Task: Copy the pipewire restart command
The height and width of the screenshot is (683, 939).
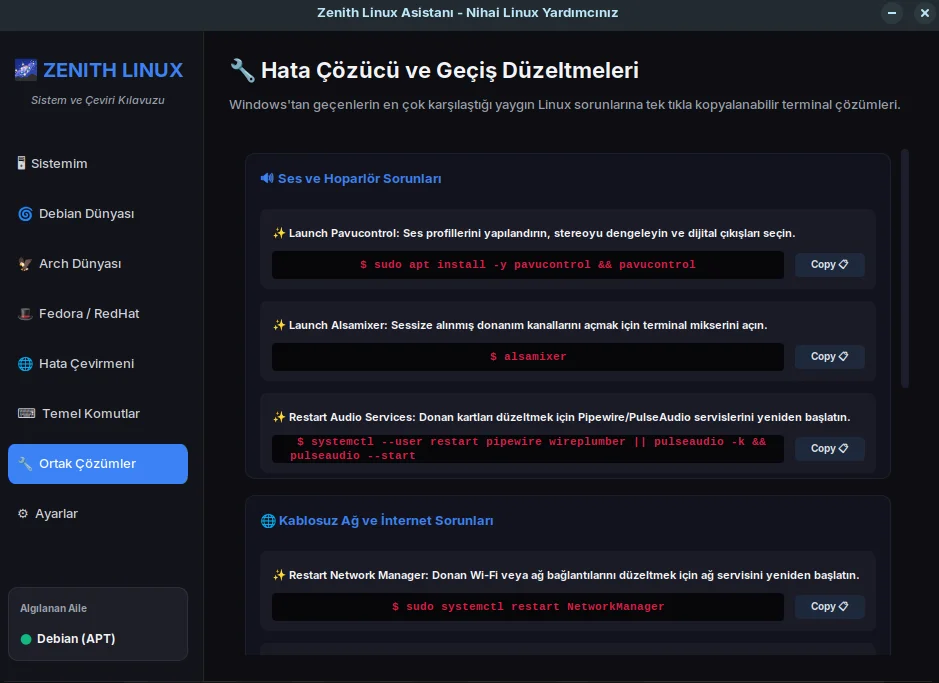Action: [x=829, y=448]
